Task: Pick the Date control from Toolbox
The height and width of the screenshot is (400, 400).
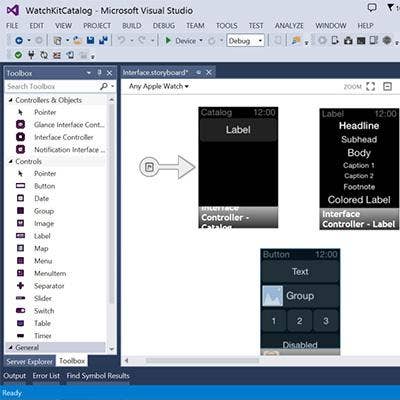Action: 41,199
